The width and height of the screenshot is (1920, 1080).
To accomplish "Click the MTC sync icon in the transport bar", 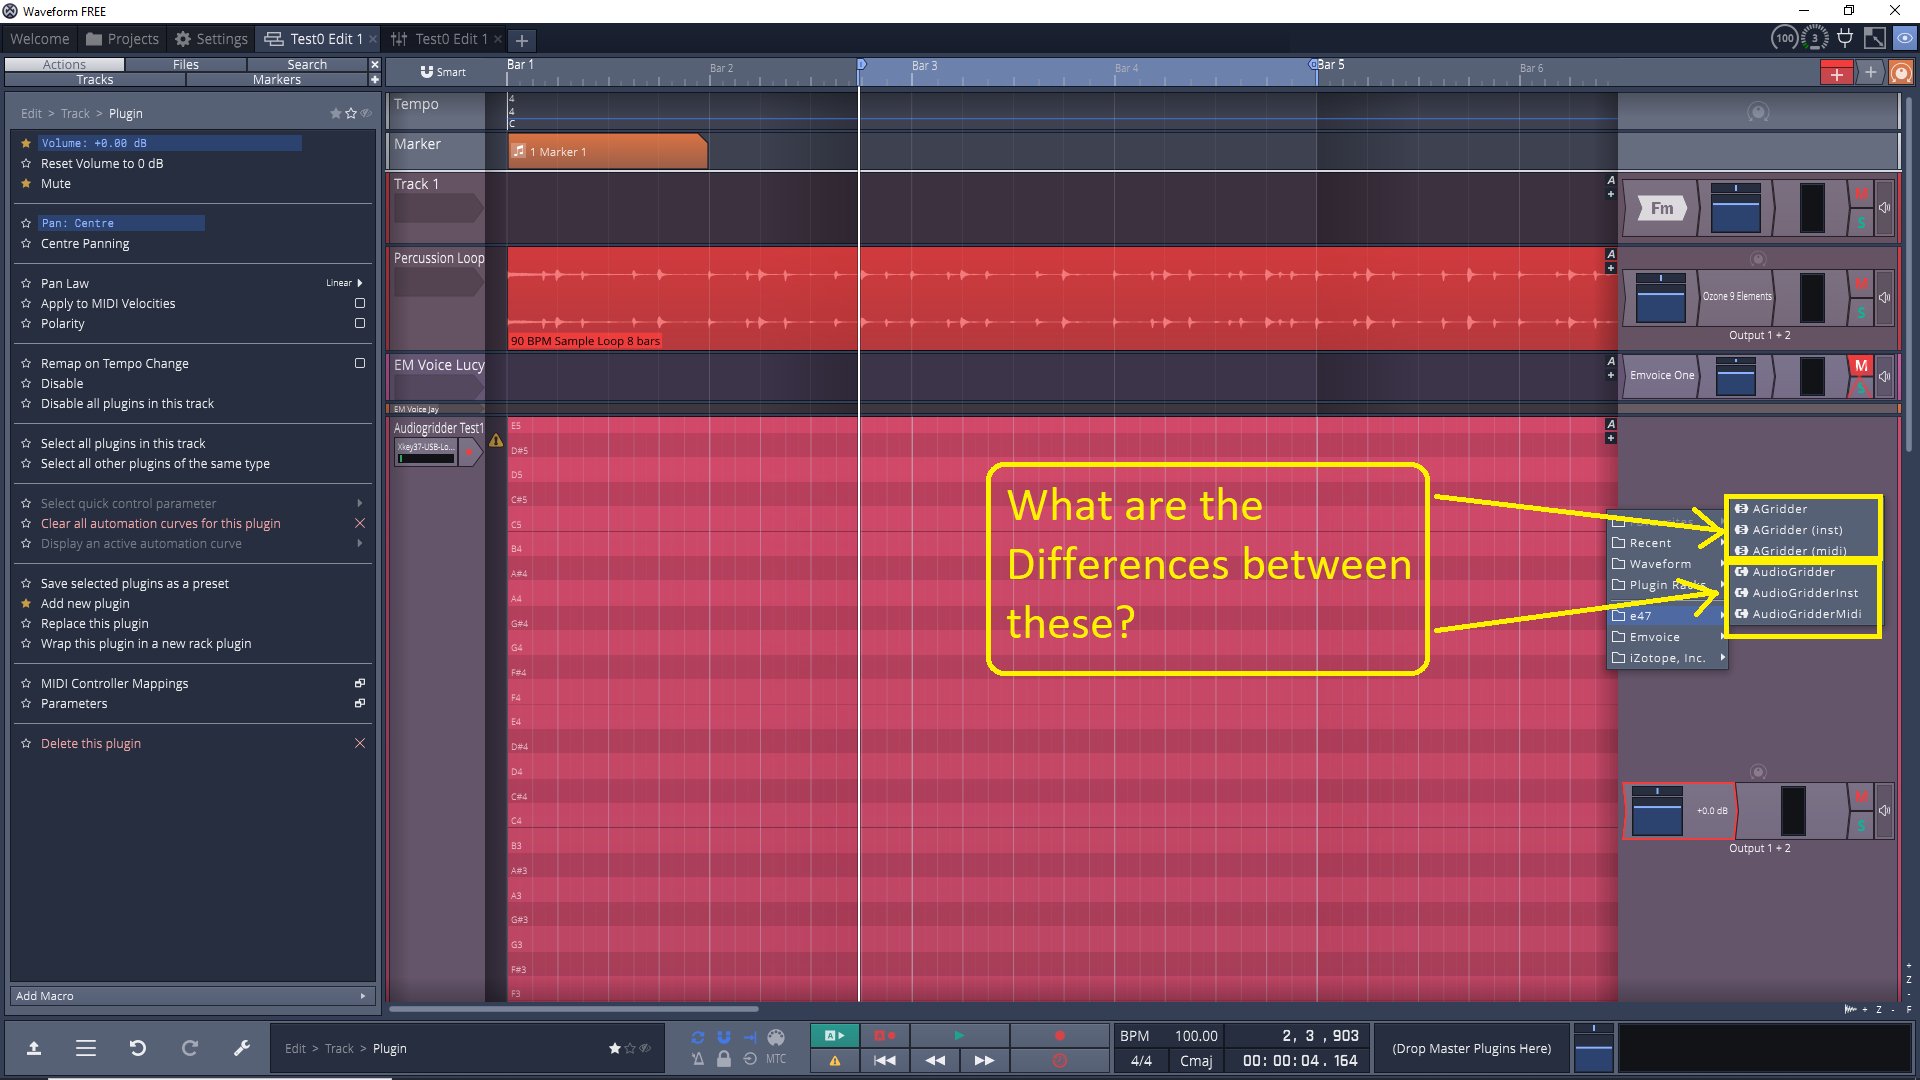I will [776, 1059].
